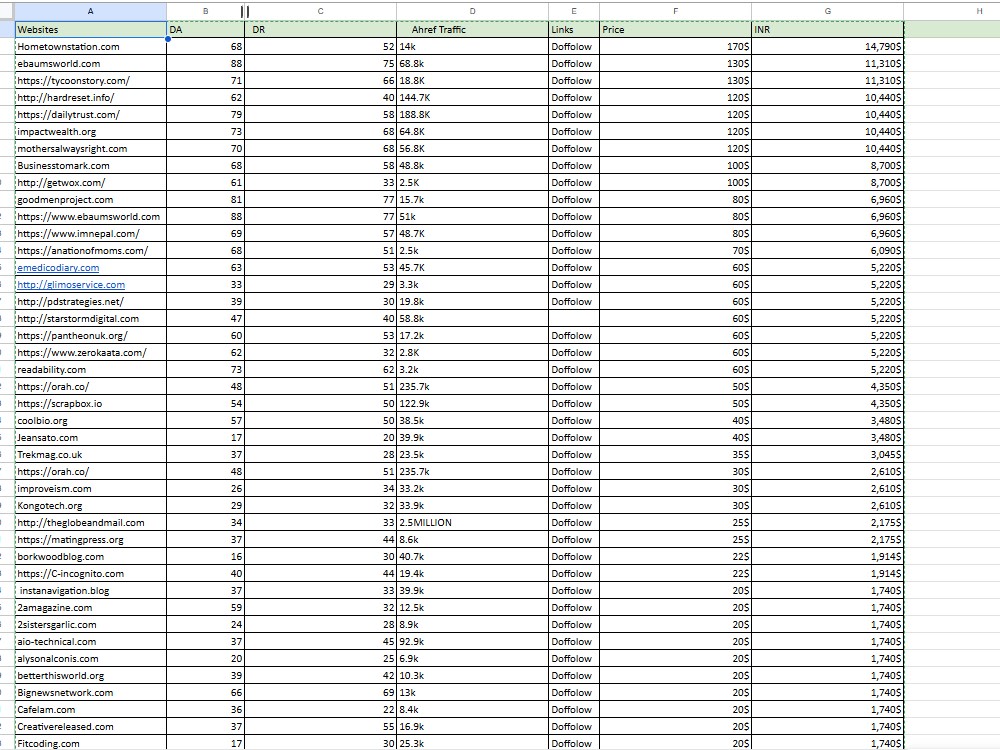Screen dimensions: 1000x750
Task: Click the DR header cell
Action: point(258,29)
